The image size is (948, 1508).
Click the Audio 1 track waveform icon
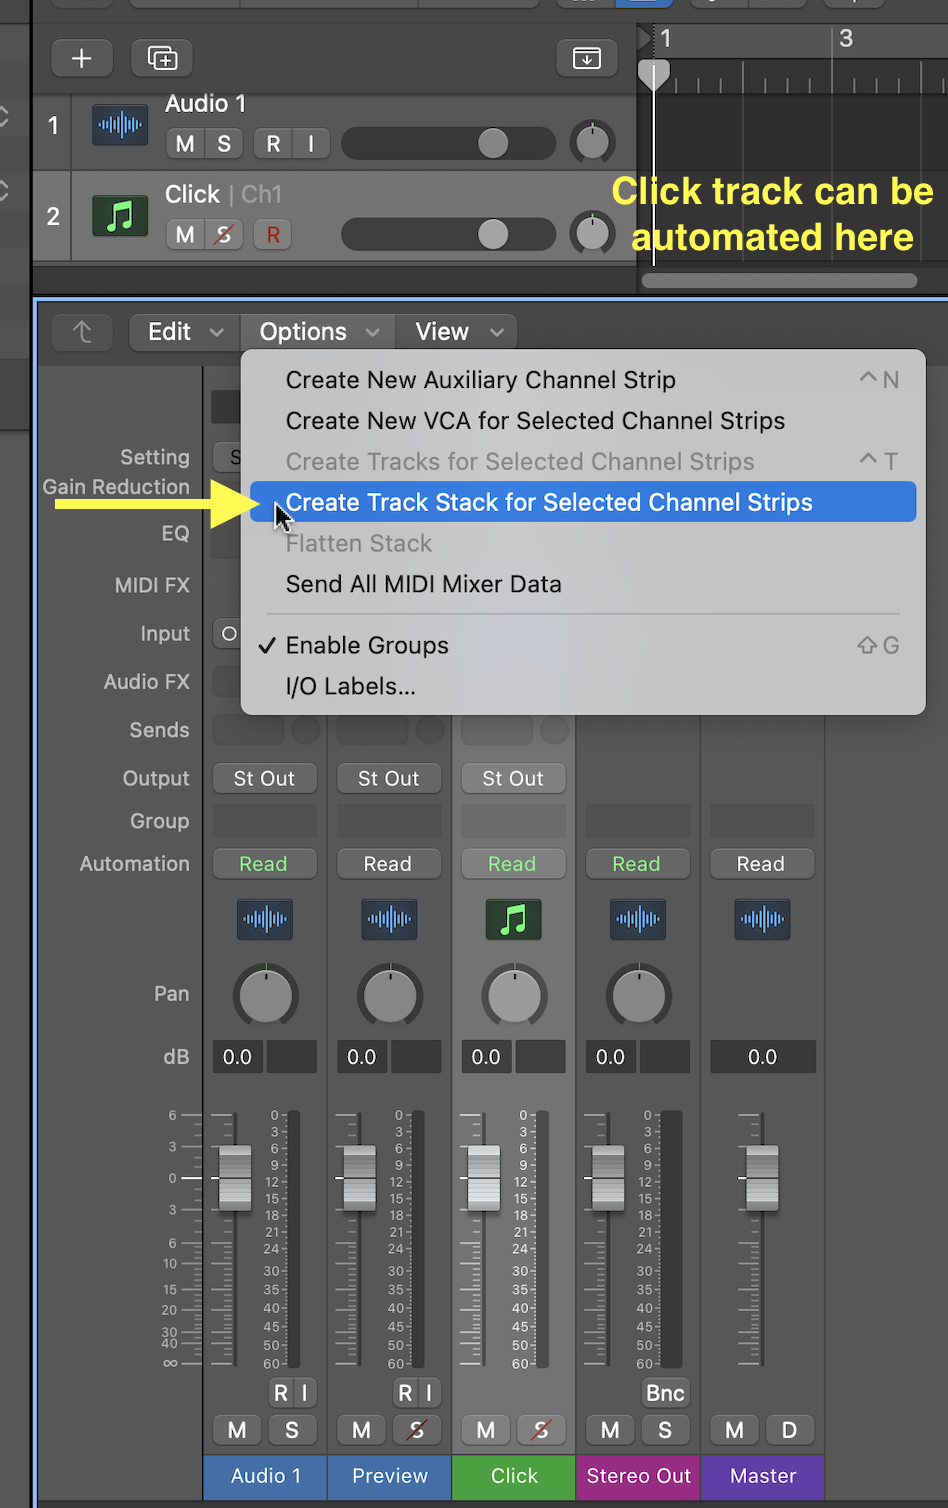[120, 125]
